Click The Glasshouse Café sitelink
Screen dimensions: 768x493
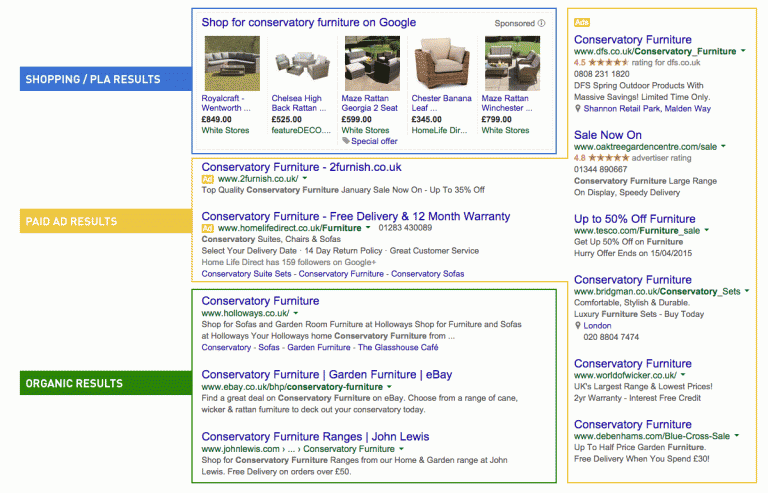click(x=398, y=348)
